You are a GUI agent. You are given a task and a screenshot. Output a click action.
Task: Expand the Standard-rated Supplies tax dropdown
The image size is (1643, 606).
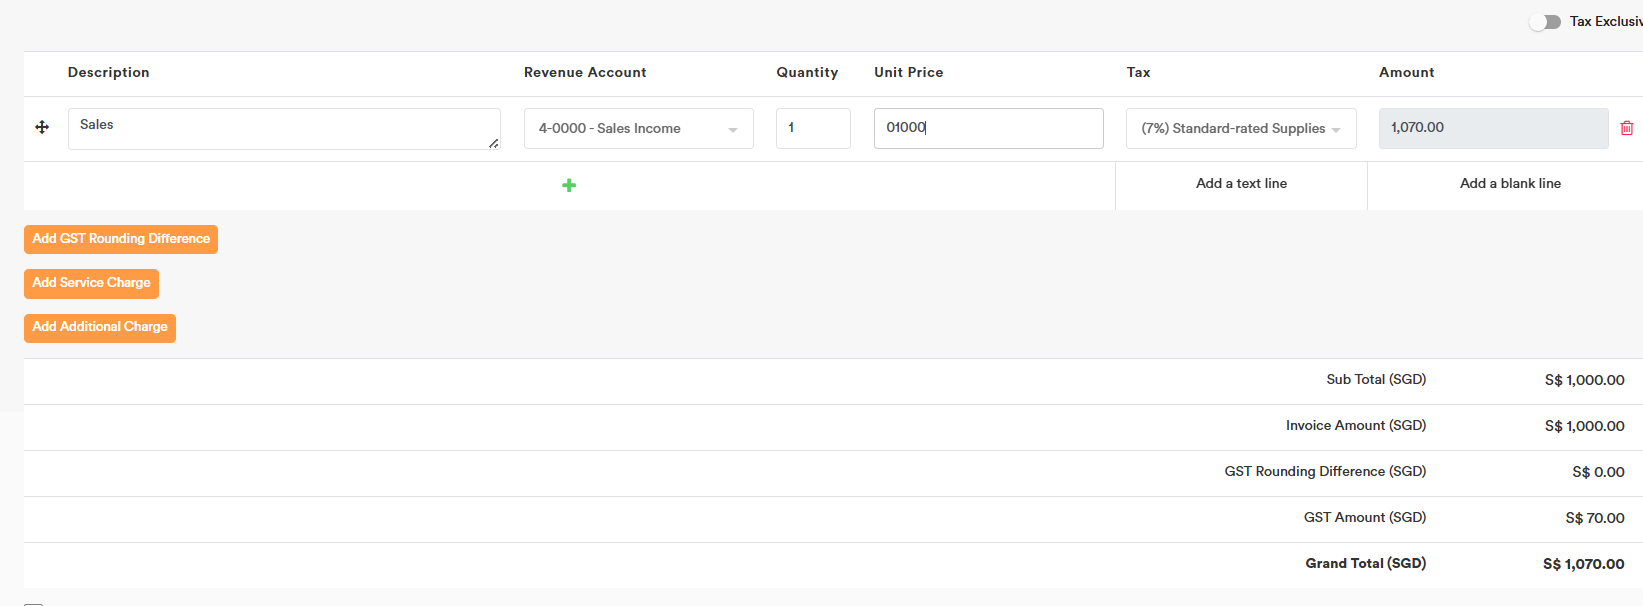(x=1240, y=129)
